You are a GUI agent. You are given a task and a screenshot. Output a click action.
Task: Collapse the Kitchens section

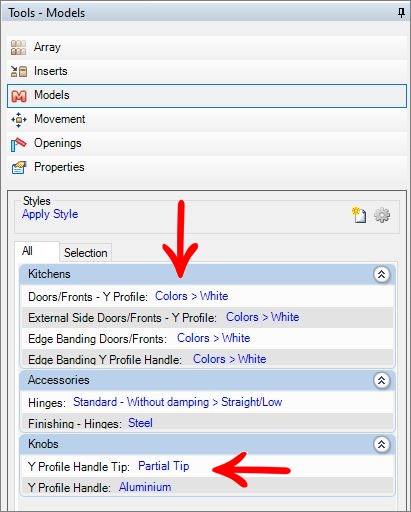pos(381,274)
